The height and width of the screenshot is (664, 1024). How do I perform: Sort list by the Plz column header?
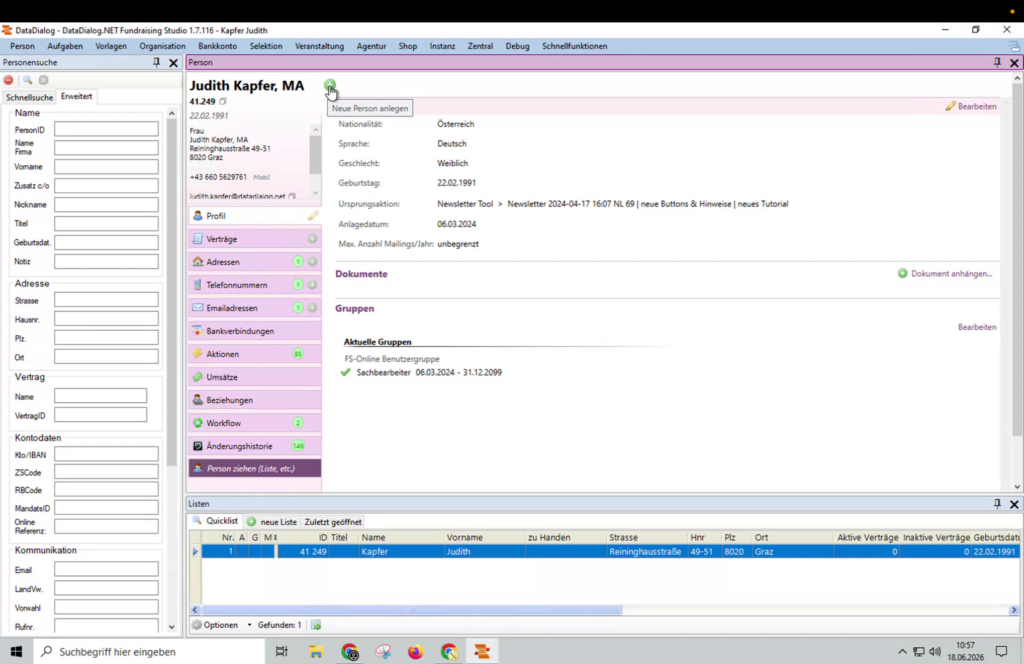pos(734,537)
